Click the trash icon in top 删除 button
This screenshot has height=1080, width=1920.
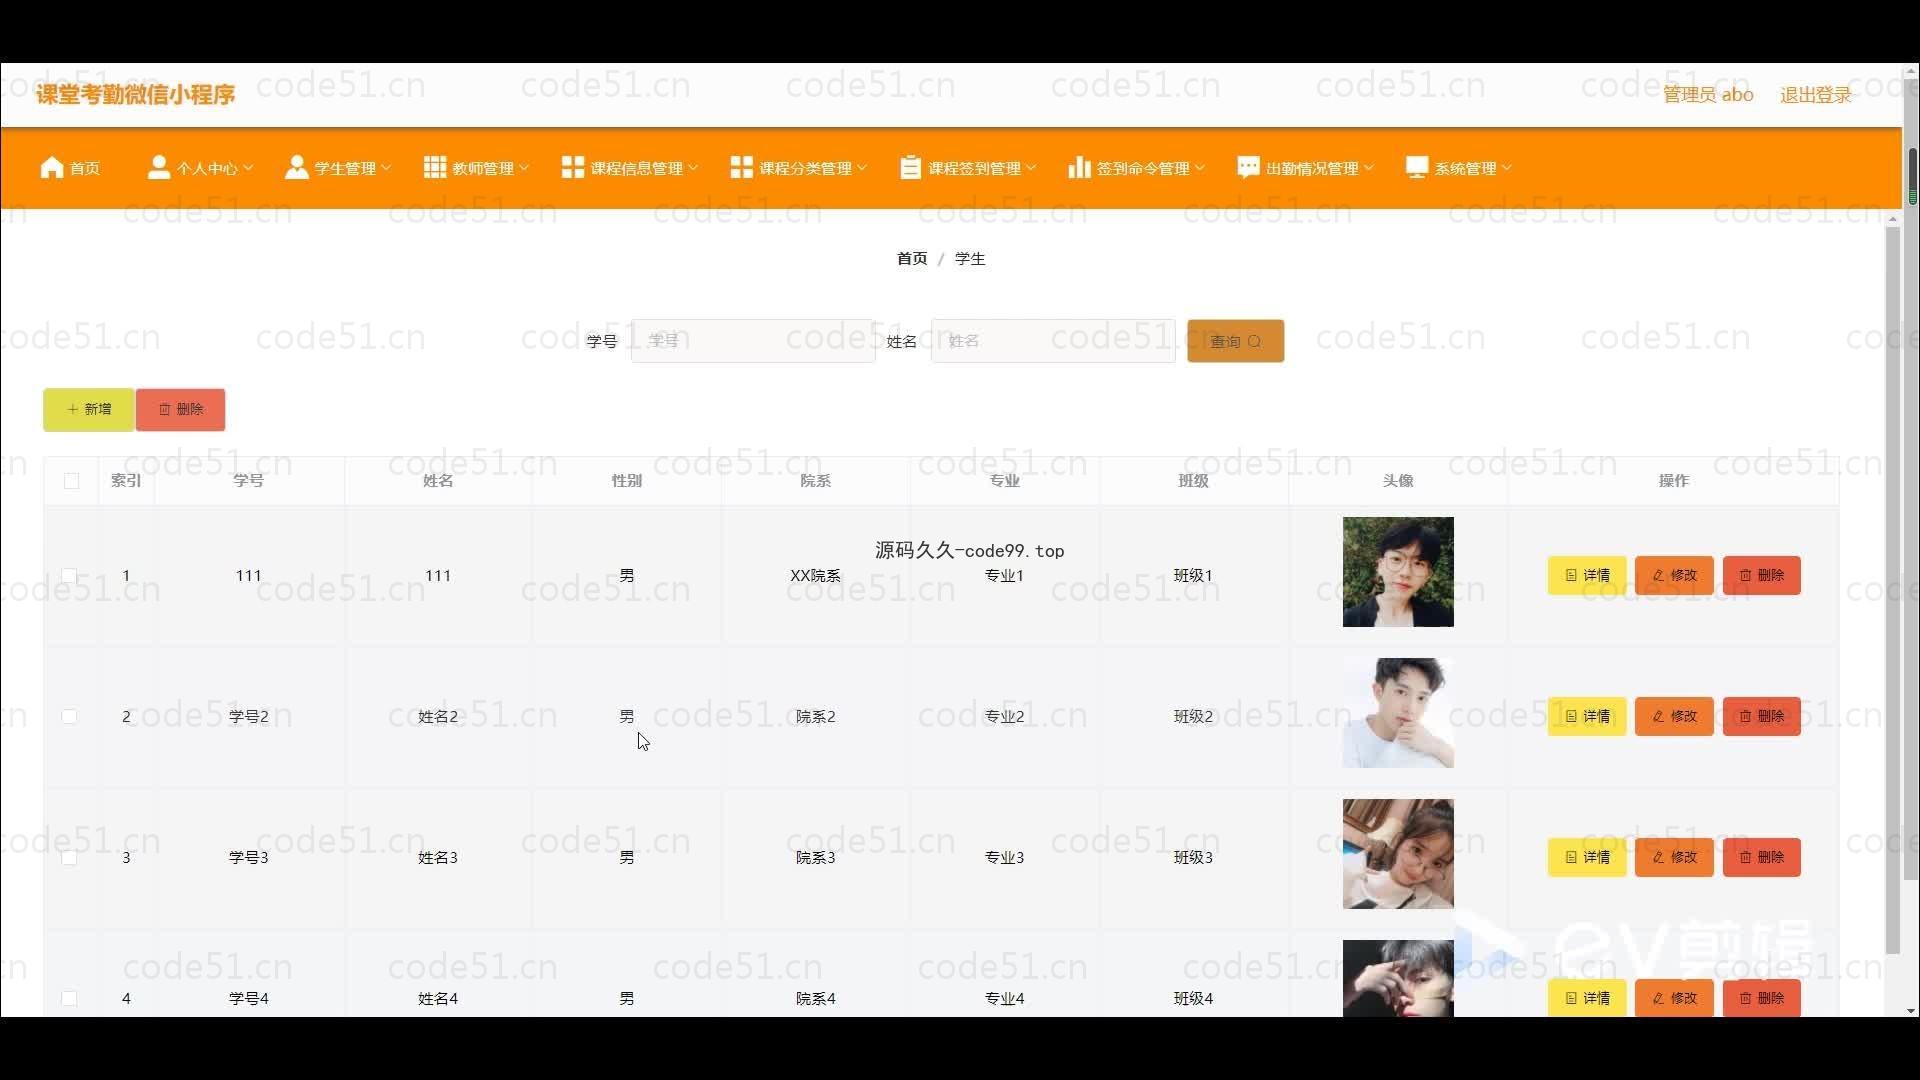click(x=165, y=410)
